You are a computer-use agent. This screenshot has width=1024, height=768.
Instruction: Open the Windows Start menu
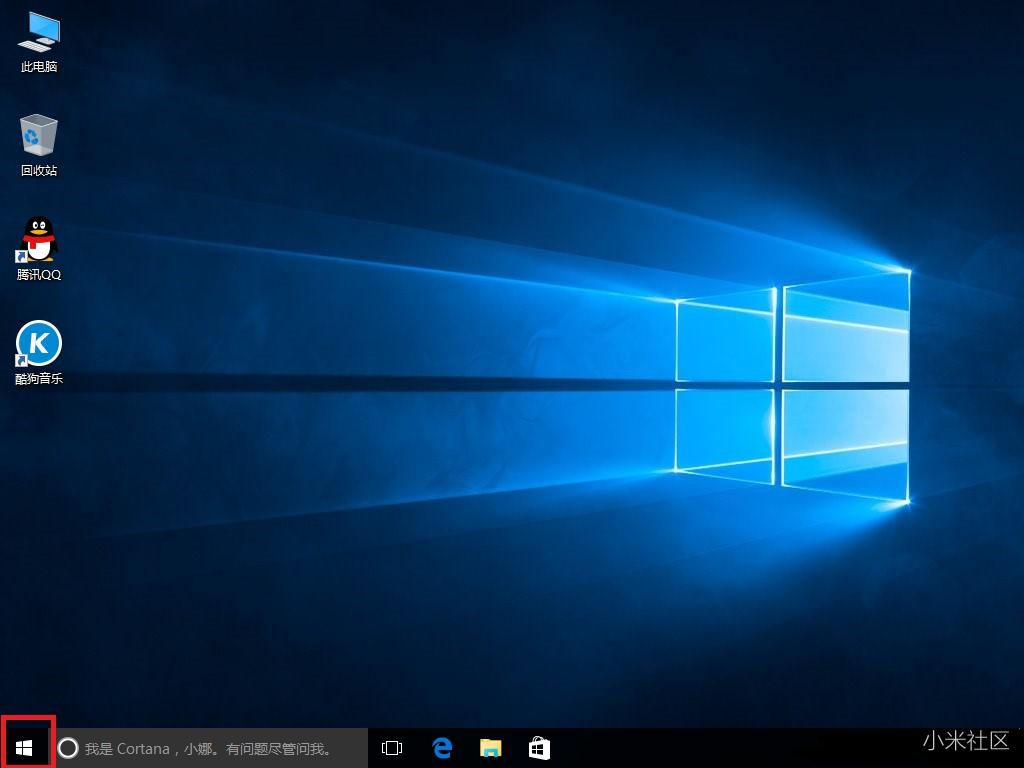pyautogui.click(x=25, y=747)
